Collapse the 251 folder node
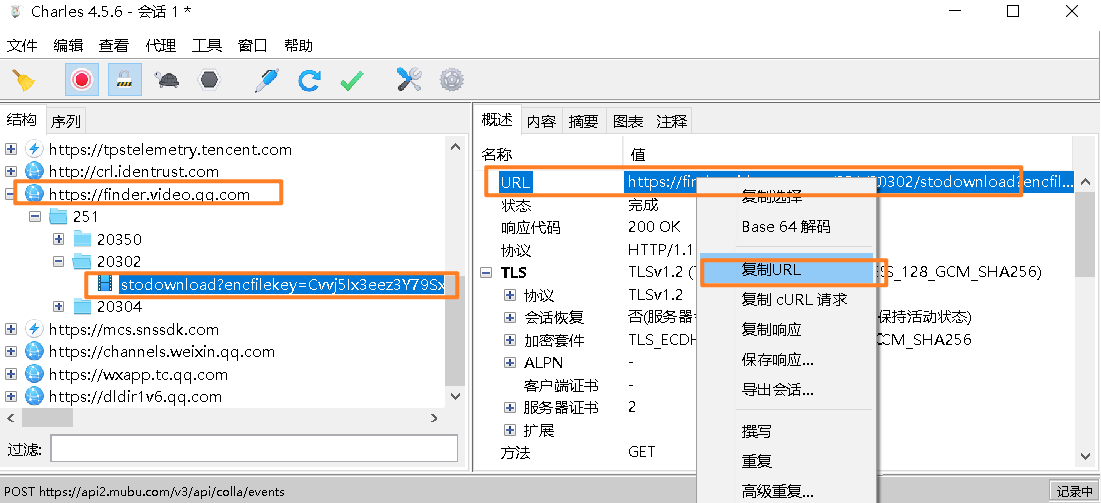The image size is (1101, 503). pyautogui.click(x=35, y=216)
